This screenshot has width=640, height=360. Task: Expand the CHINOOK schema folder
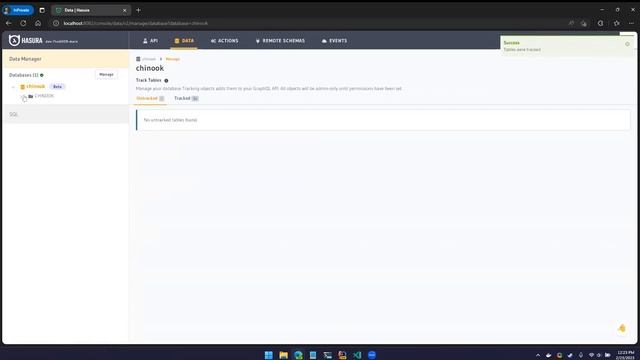pyautogui.click(x=23, y=96)
